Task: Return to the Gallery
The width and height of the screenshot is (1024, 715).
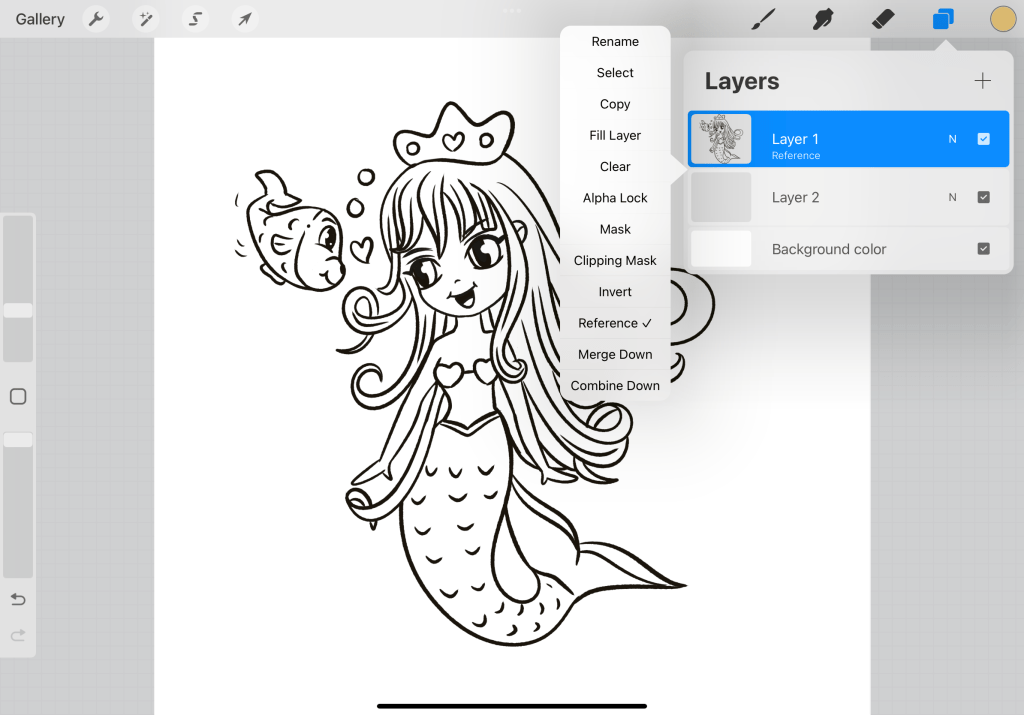Action: pos(40,19)
